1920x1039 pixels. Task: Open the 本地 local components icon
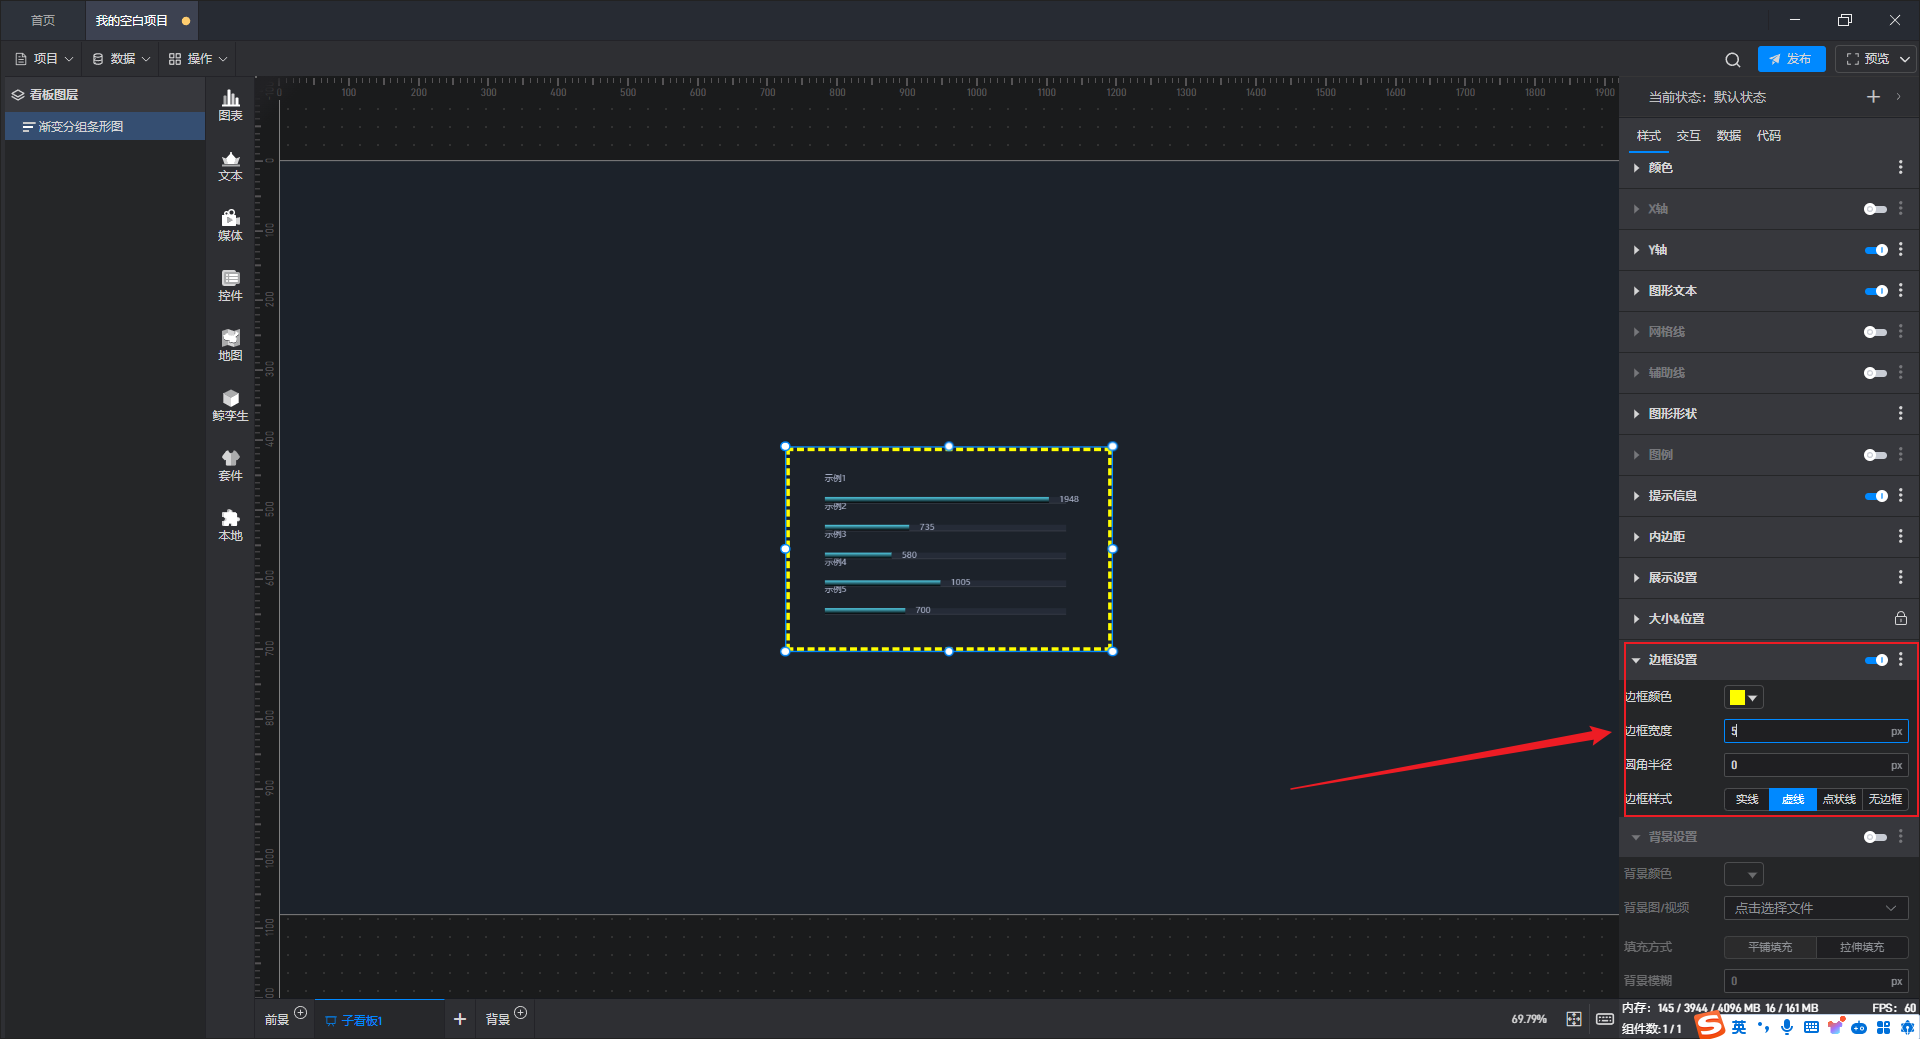(230, 525)
